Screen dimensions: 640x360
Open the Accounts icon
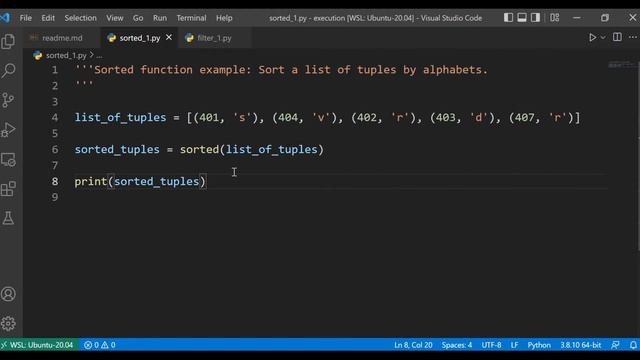pos(8,294)
